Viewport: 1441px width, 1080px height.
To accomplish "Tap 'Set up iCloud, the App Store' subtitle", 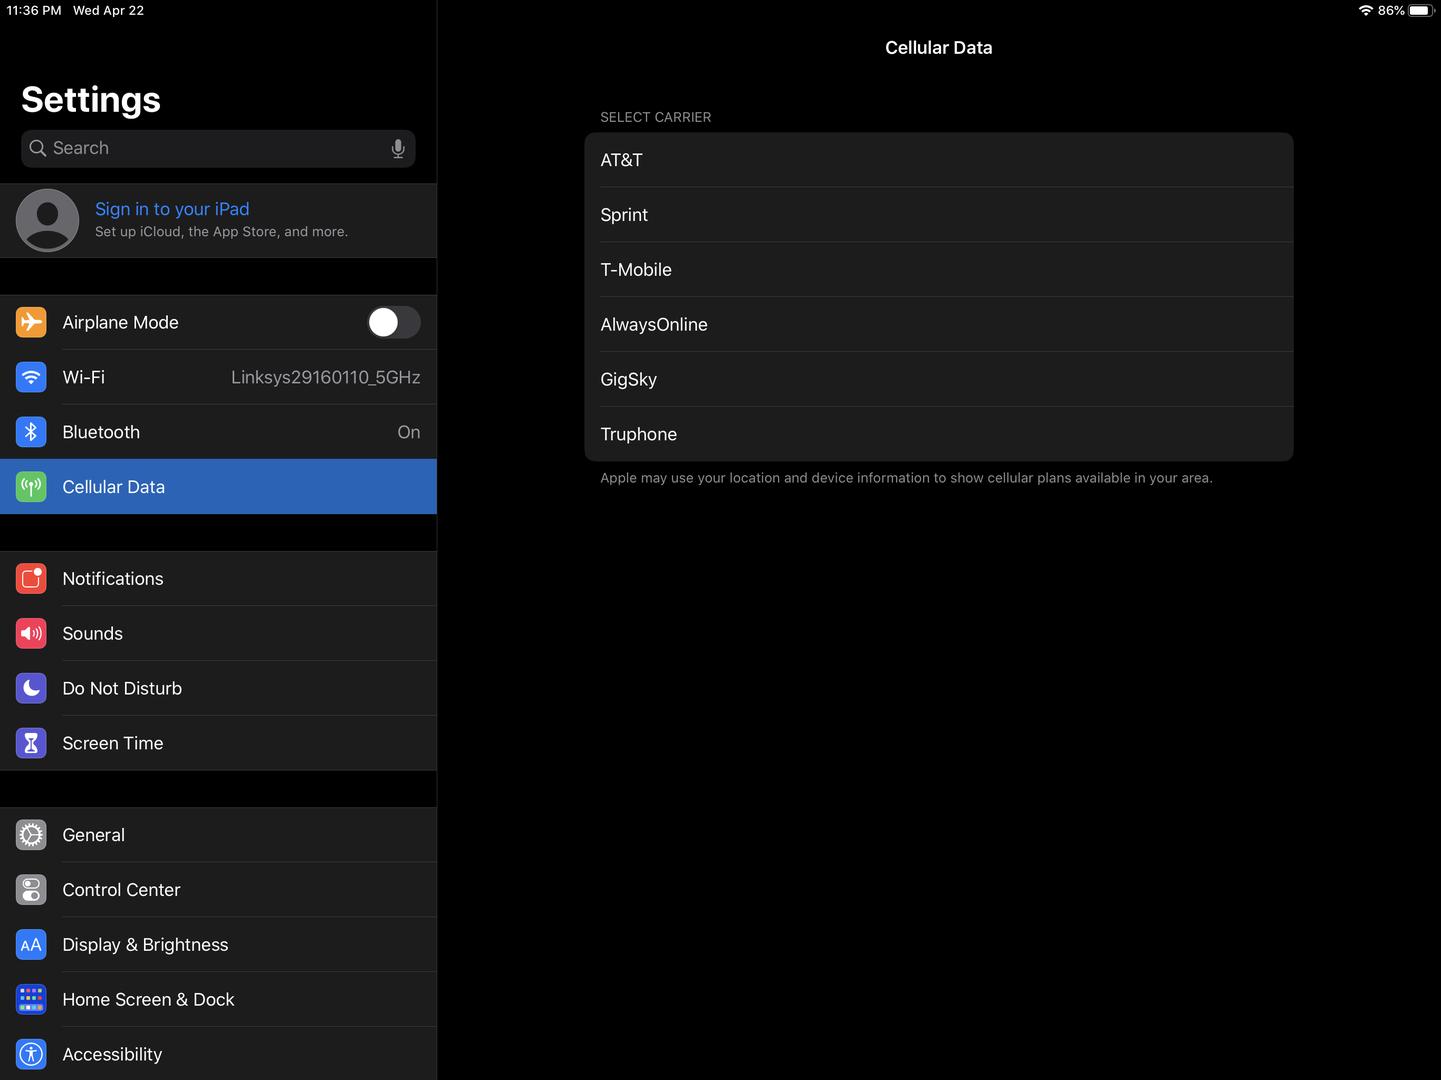I will point(221,232).
